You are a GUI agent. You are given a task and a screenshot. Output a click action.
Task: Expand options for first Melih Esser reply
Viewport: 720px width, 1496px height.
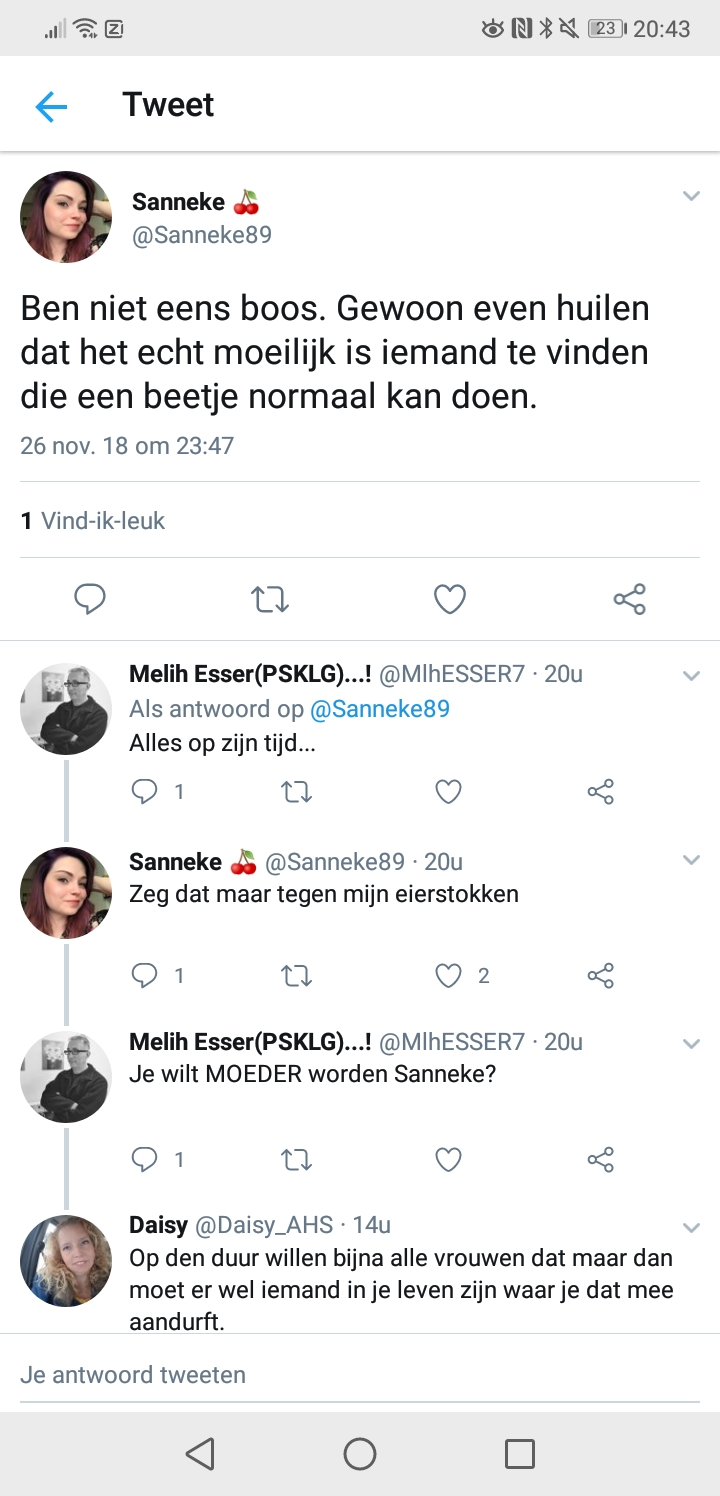[x=691, y=676]
